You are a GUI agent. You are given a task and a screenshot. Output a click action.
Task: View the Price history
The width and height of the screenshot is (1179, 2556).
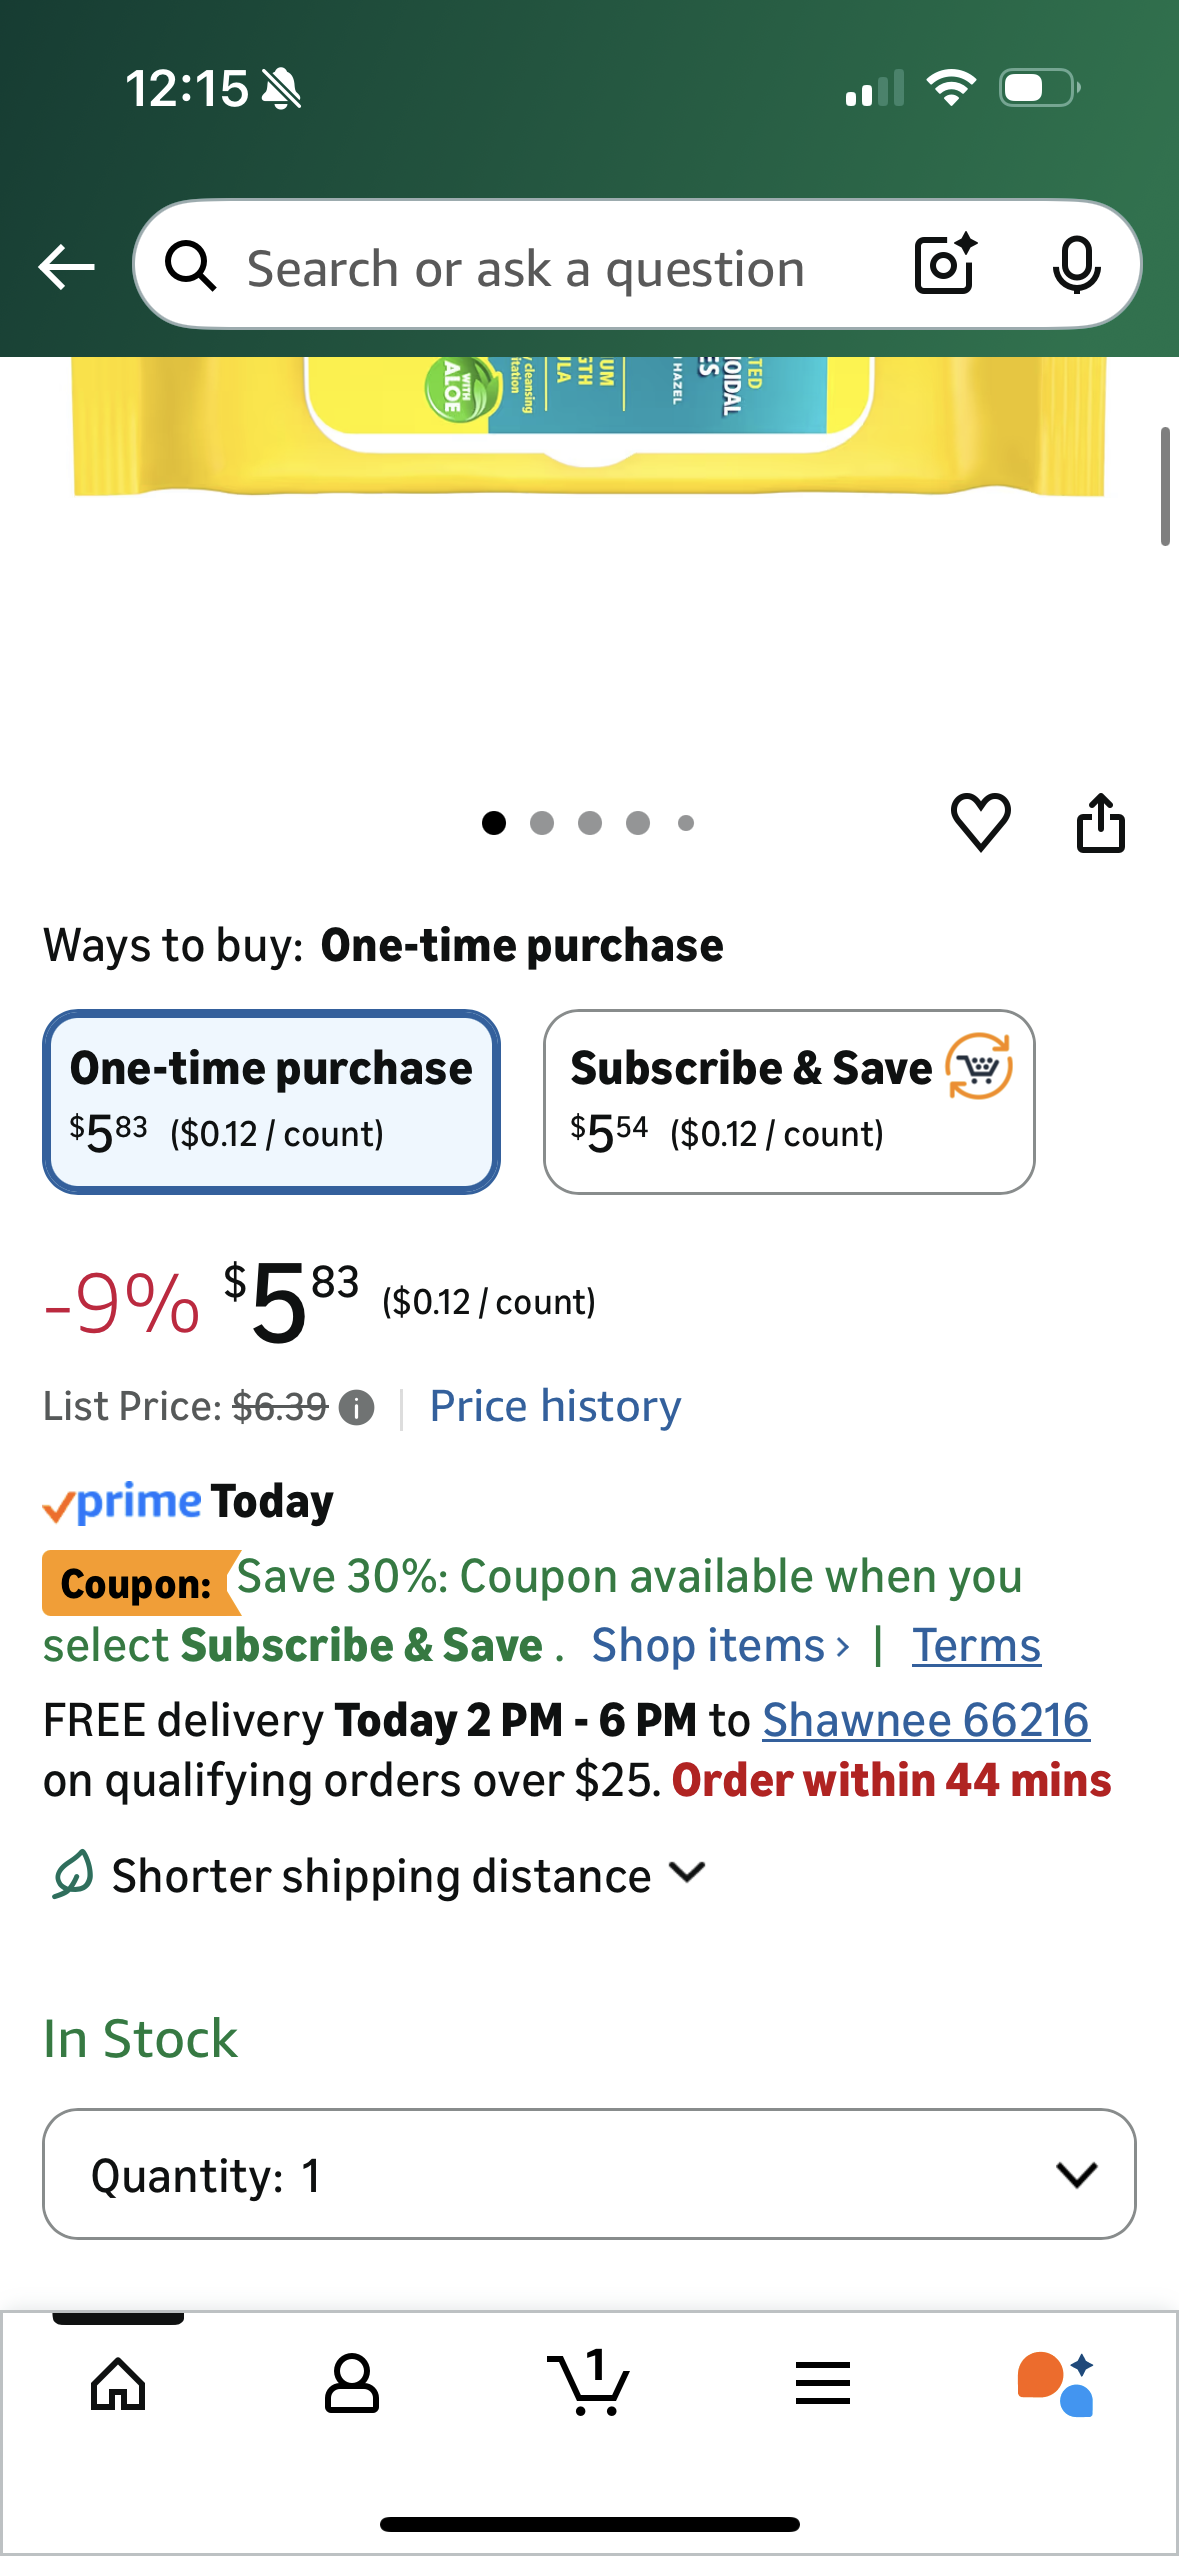553,1406
